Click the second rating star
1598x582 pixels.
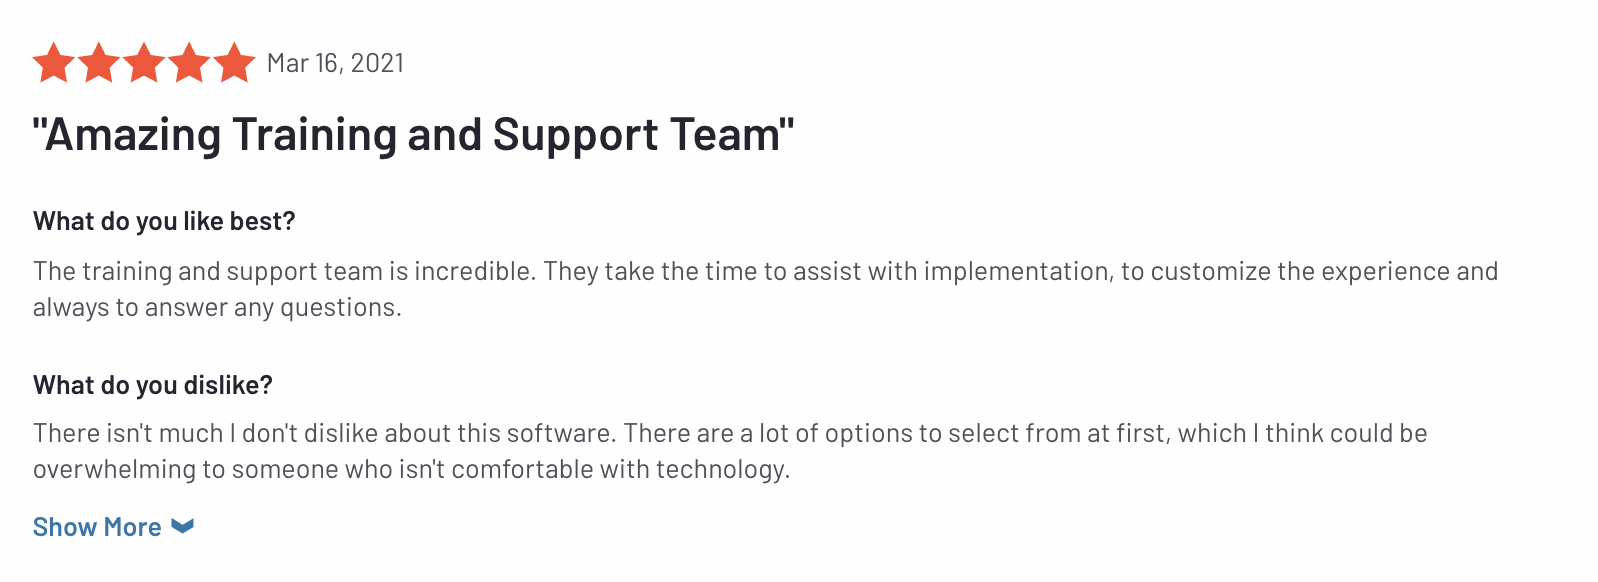coord(101,62)
